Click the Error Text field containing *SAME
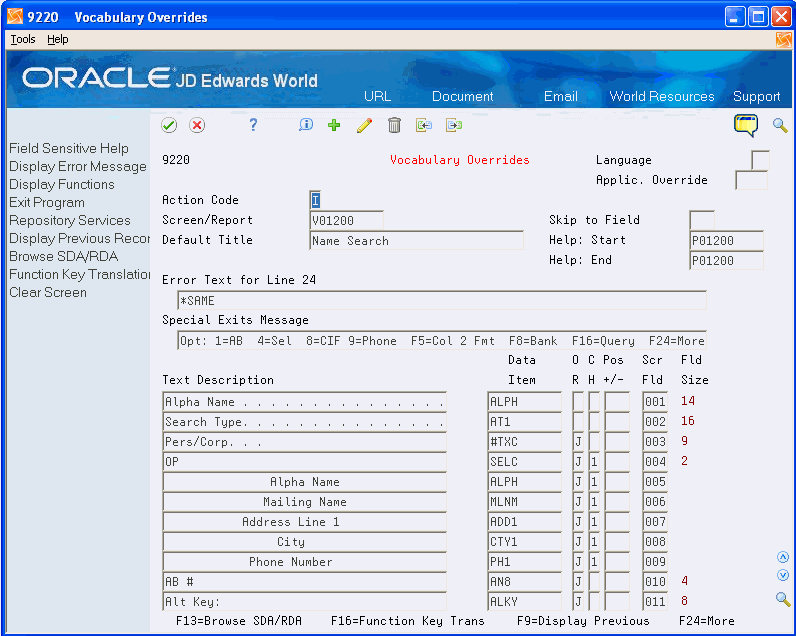The height and width of the screenshot is (636, 796). point(442,300)
